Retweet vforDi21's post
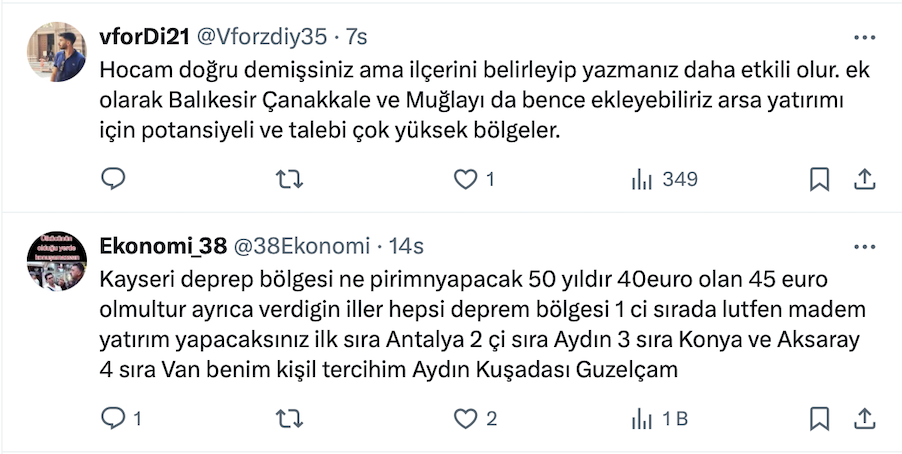The height and width of the screenshot is (454, 902). coord(288,179)
